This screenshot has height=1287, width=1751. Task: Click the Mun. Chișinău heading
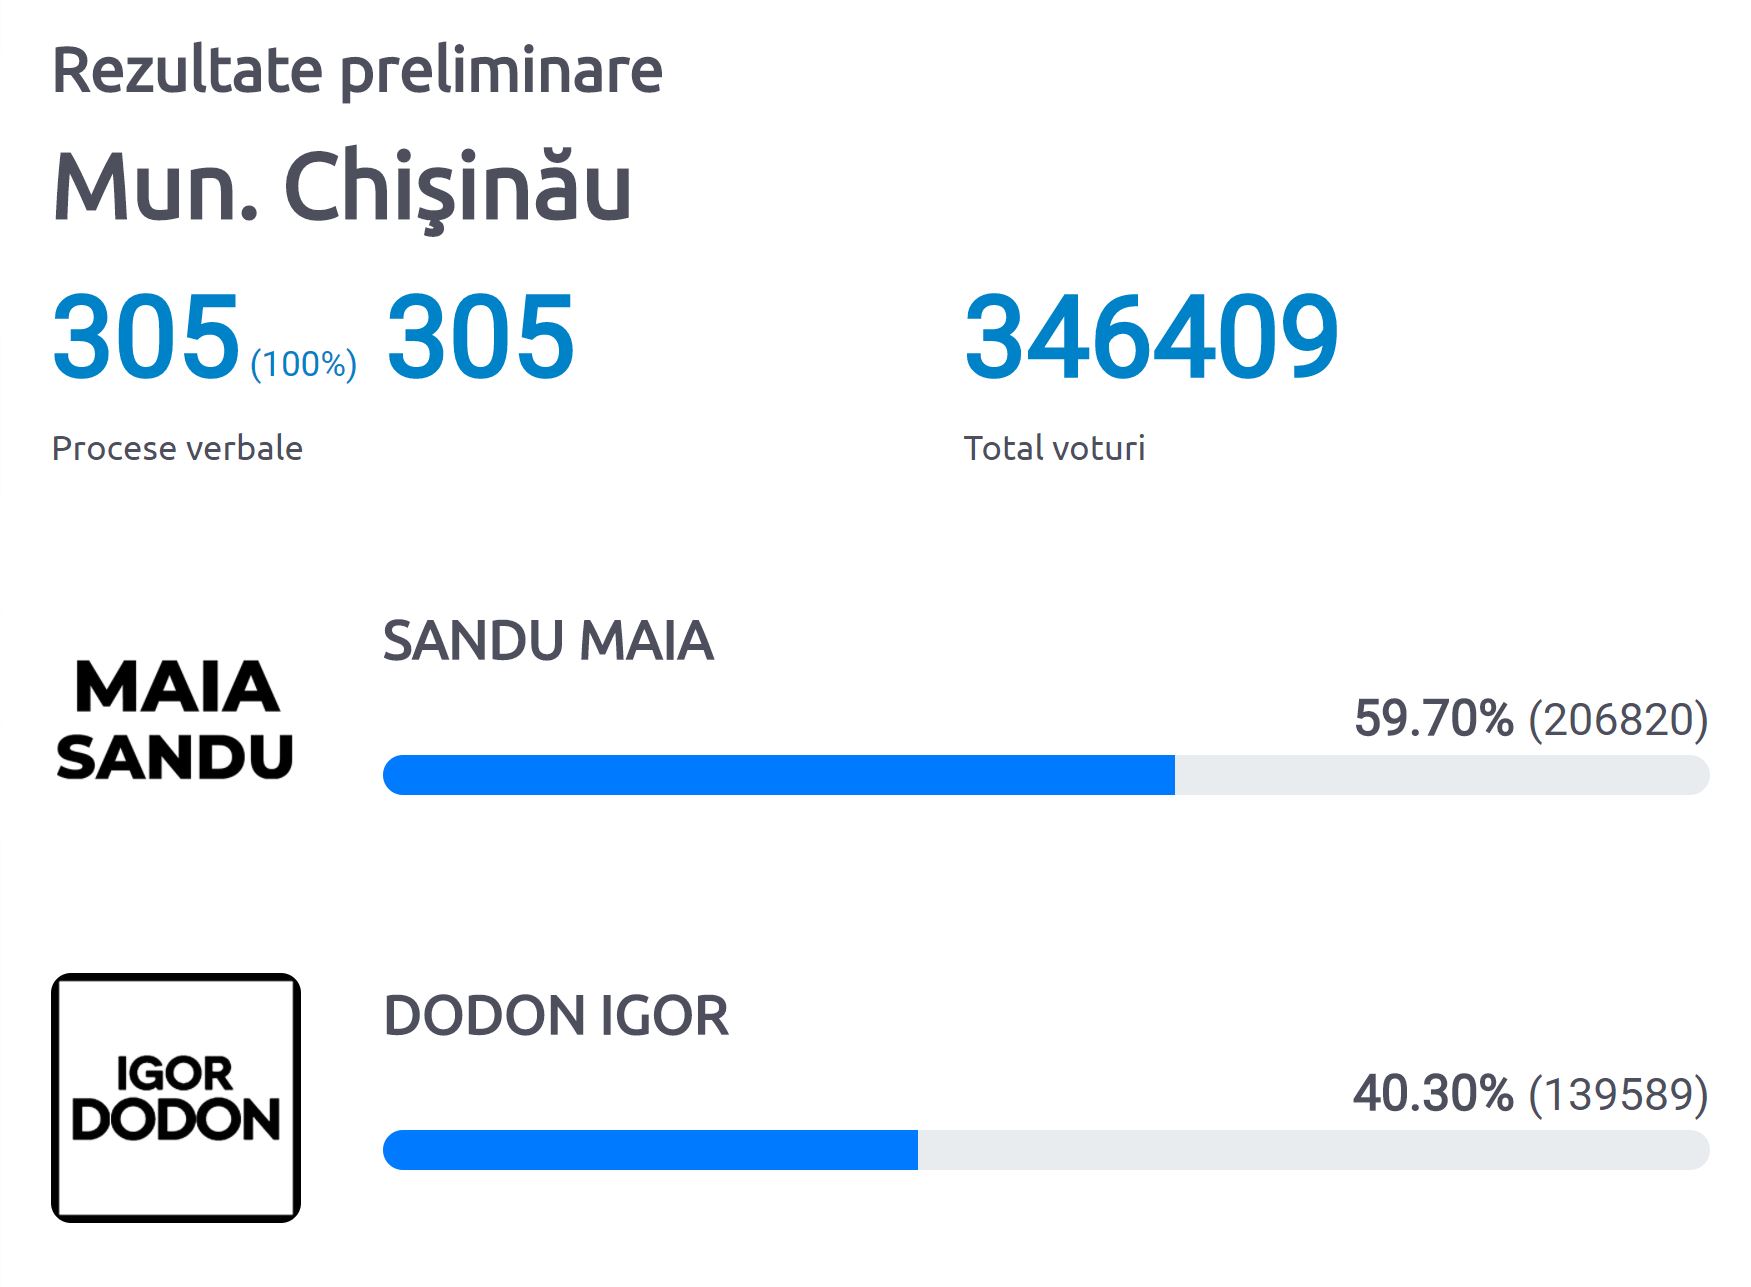pos(342,188)
